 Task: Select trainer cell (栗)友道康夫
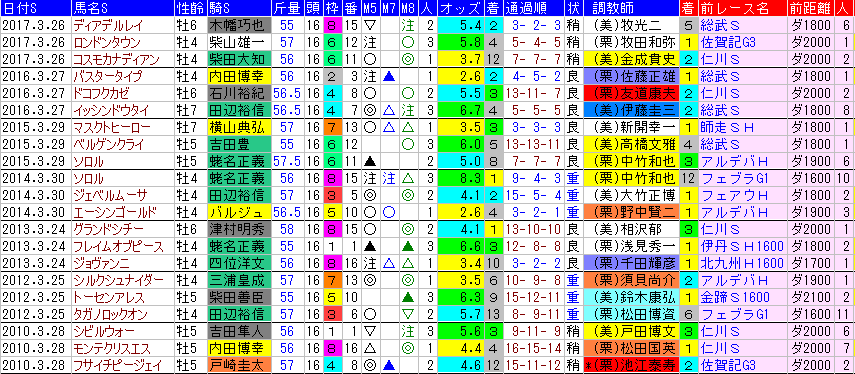[x=631, y=93]
